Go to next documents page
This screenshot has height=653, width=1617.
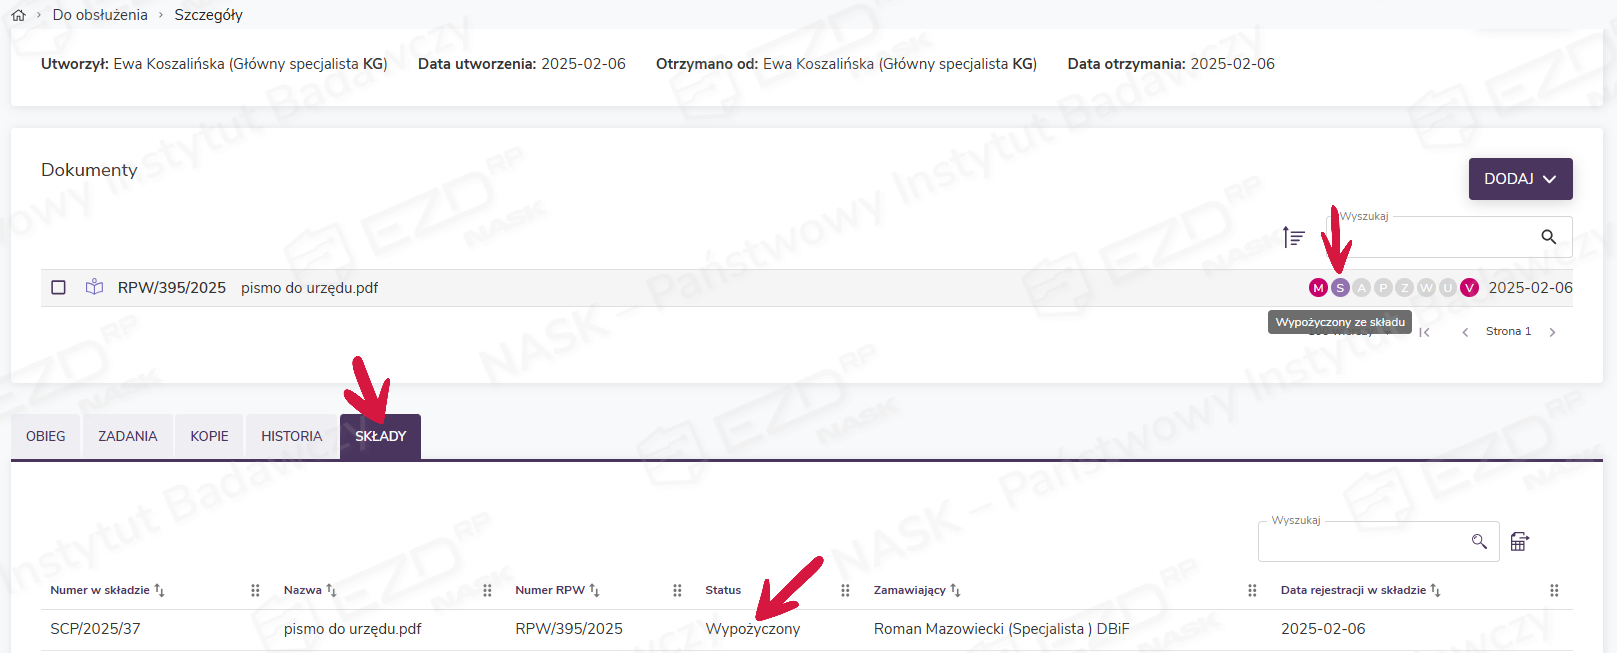pos(1552,332)
